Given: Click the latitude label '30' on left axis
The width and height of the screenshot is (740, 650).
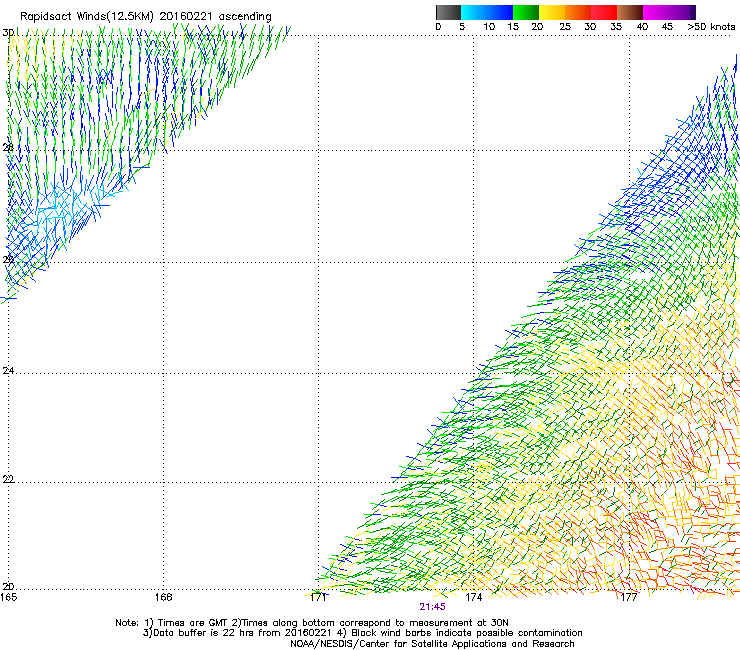Looking at the screenshot, I should pos(8,33).
